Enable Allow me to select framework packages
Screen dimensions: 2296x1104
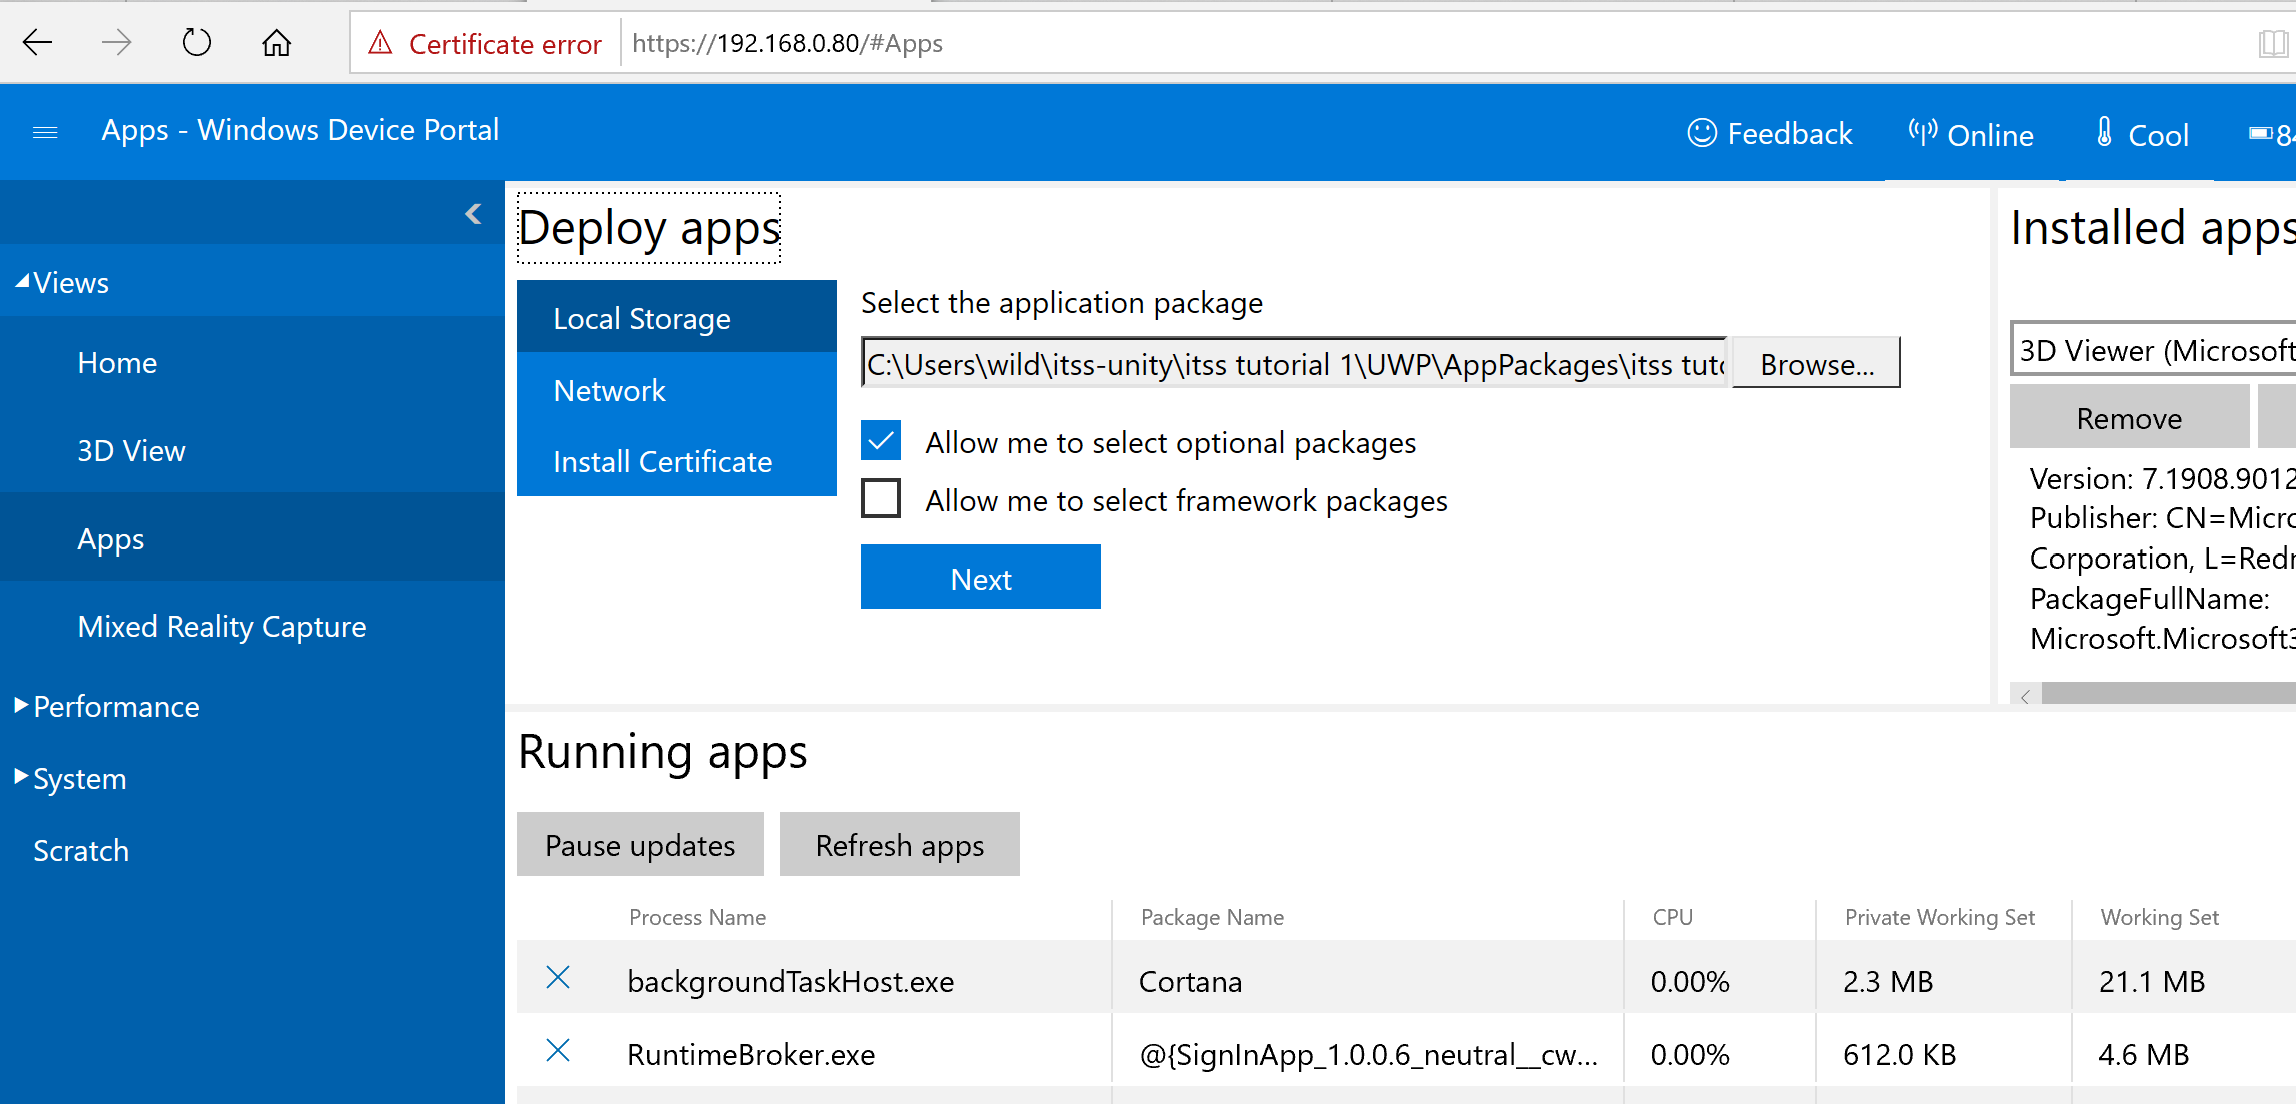(x=881, y=498)
